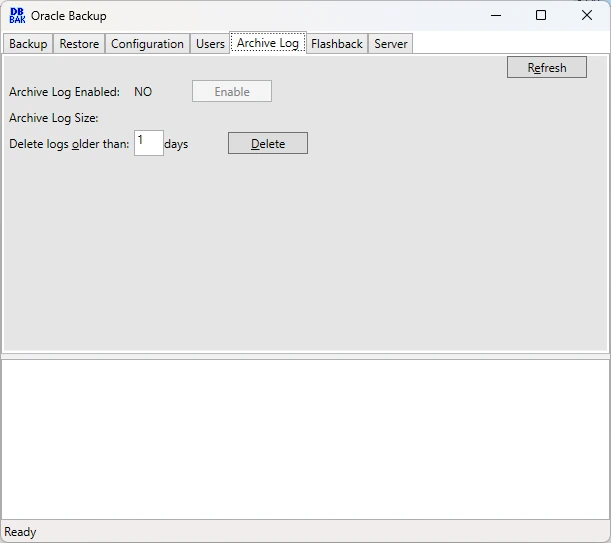Image resolution: width=611 pixels, height=543 pixels.
Task: Switch to the Backup tab
Action: (x=28, y=44)
